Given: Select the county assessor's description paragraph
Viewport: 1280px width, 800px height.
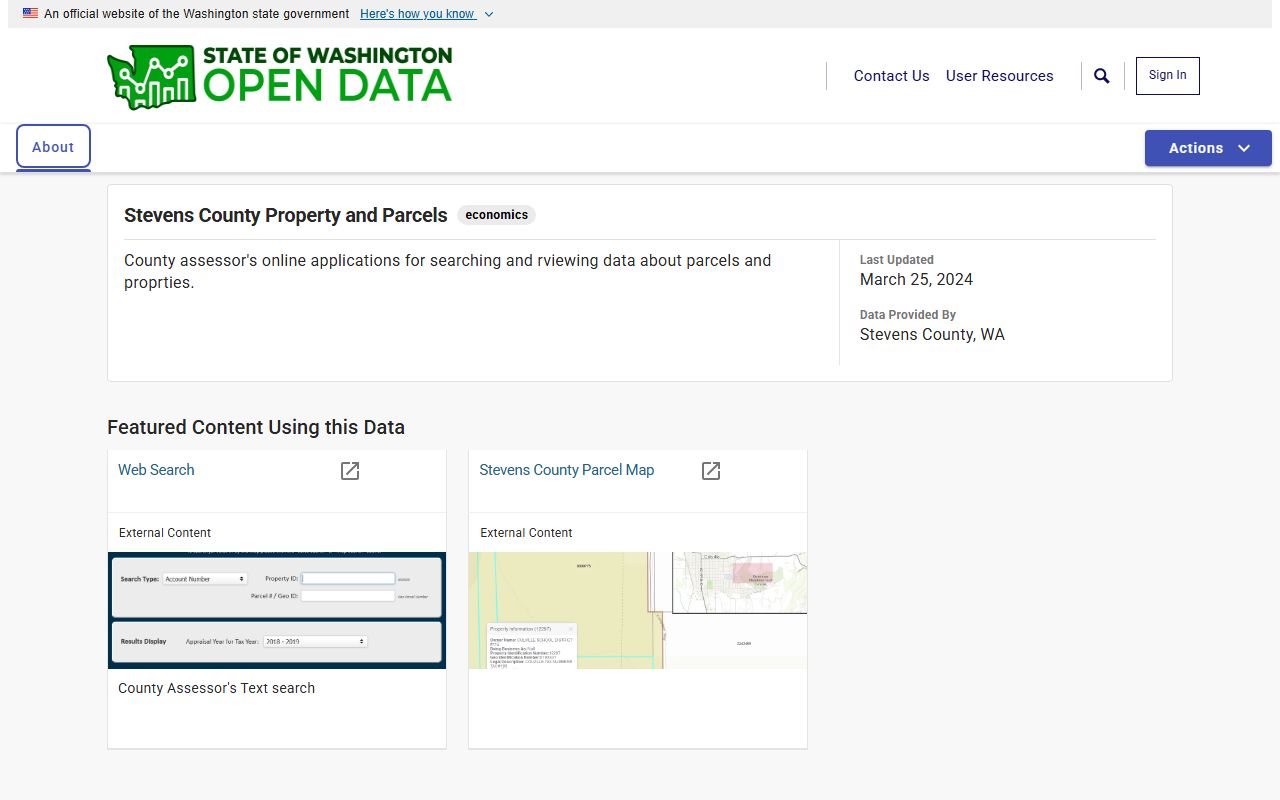Looking at the screenshot, I should (448, 271).
